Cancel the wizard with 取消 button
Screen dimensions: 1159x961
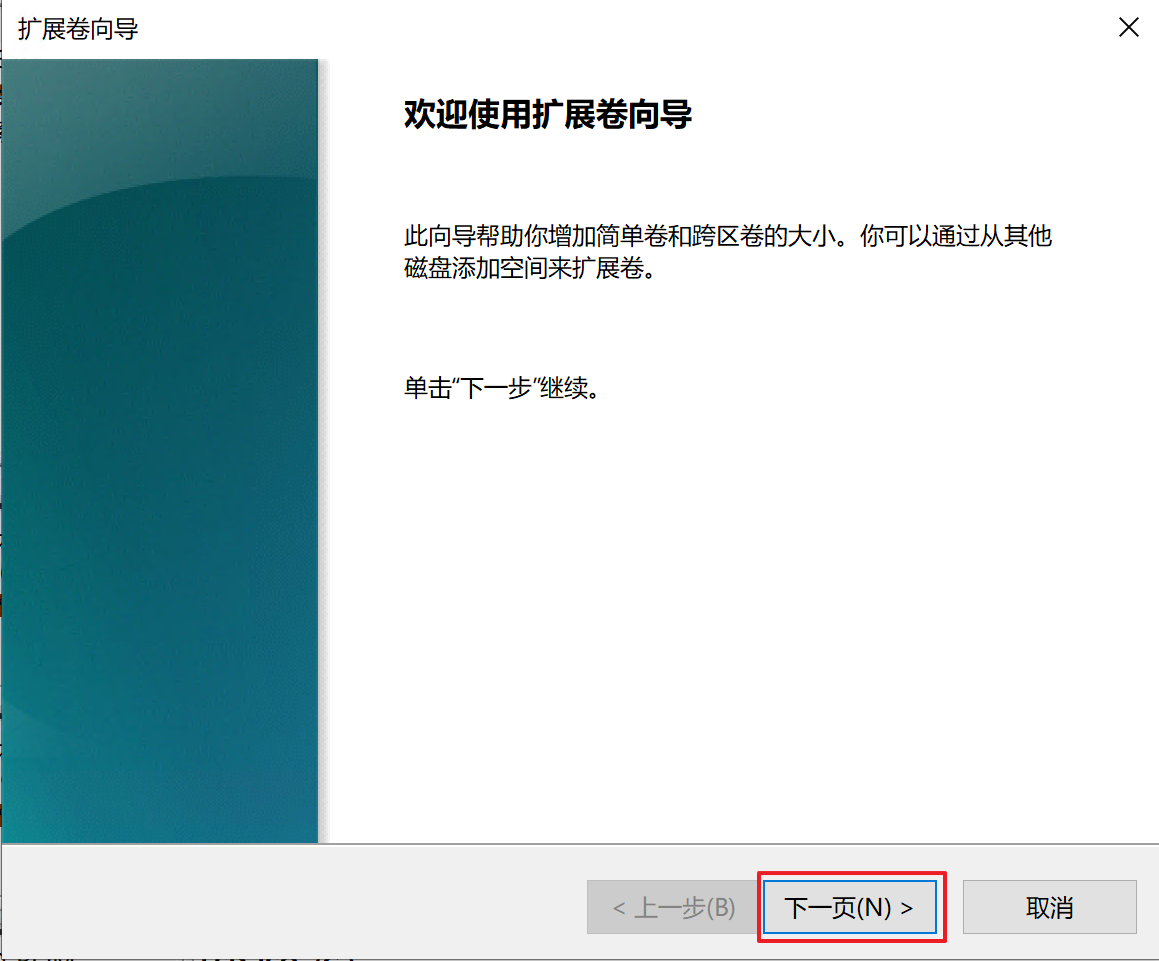pos(1050,907)
